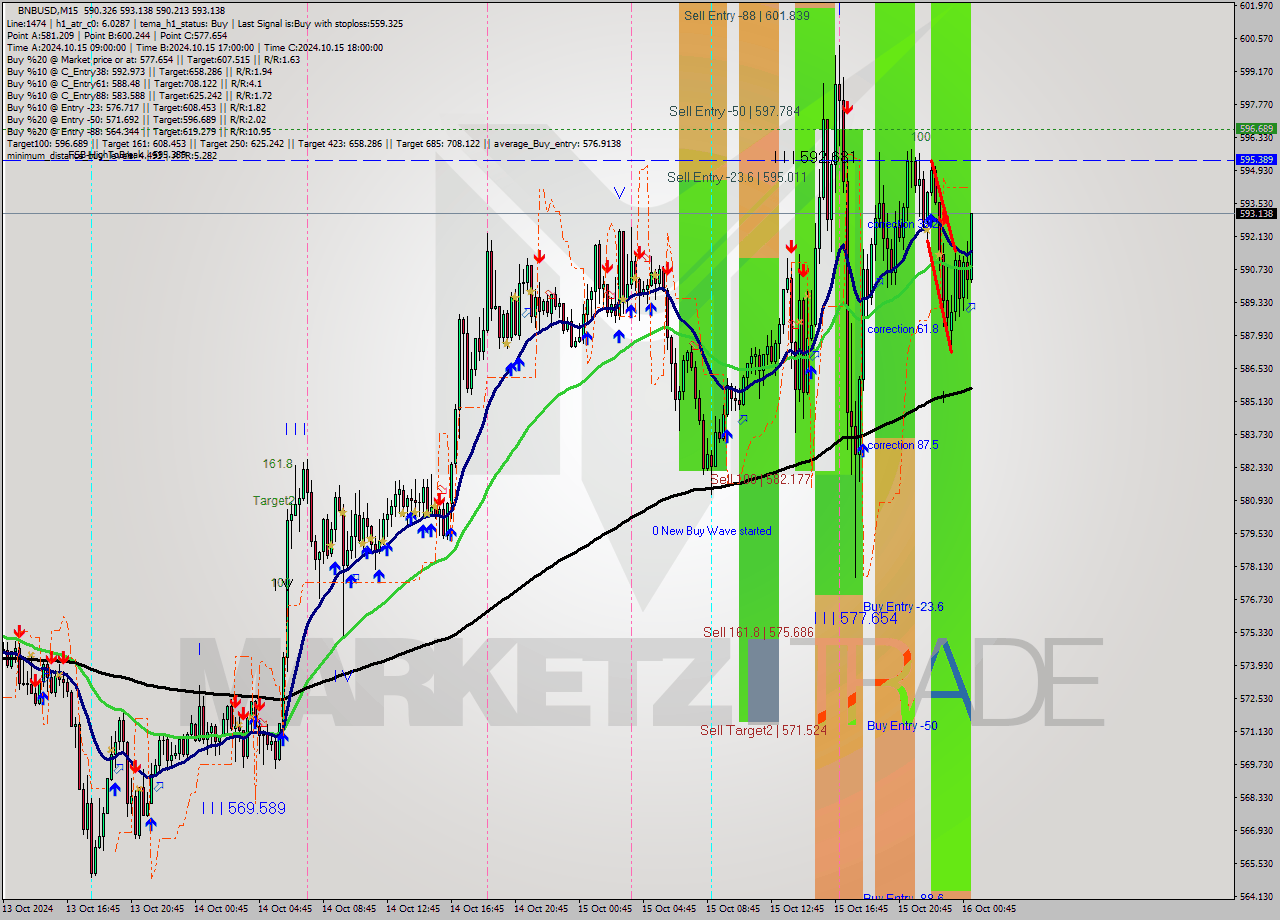This screenshot has width=1280, height=920.
Task: Select the '15 Oct 16:45' time label
Action: tap(861, 909)
